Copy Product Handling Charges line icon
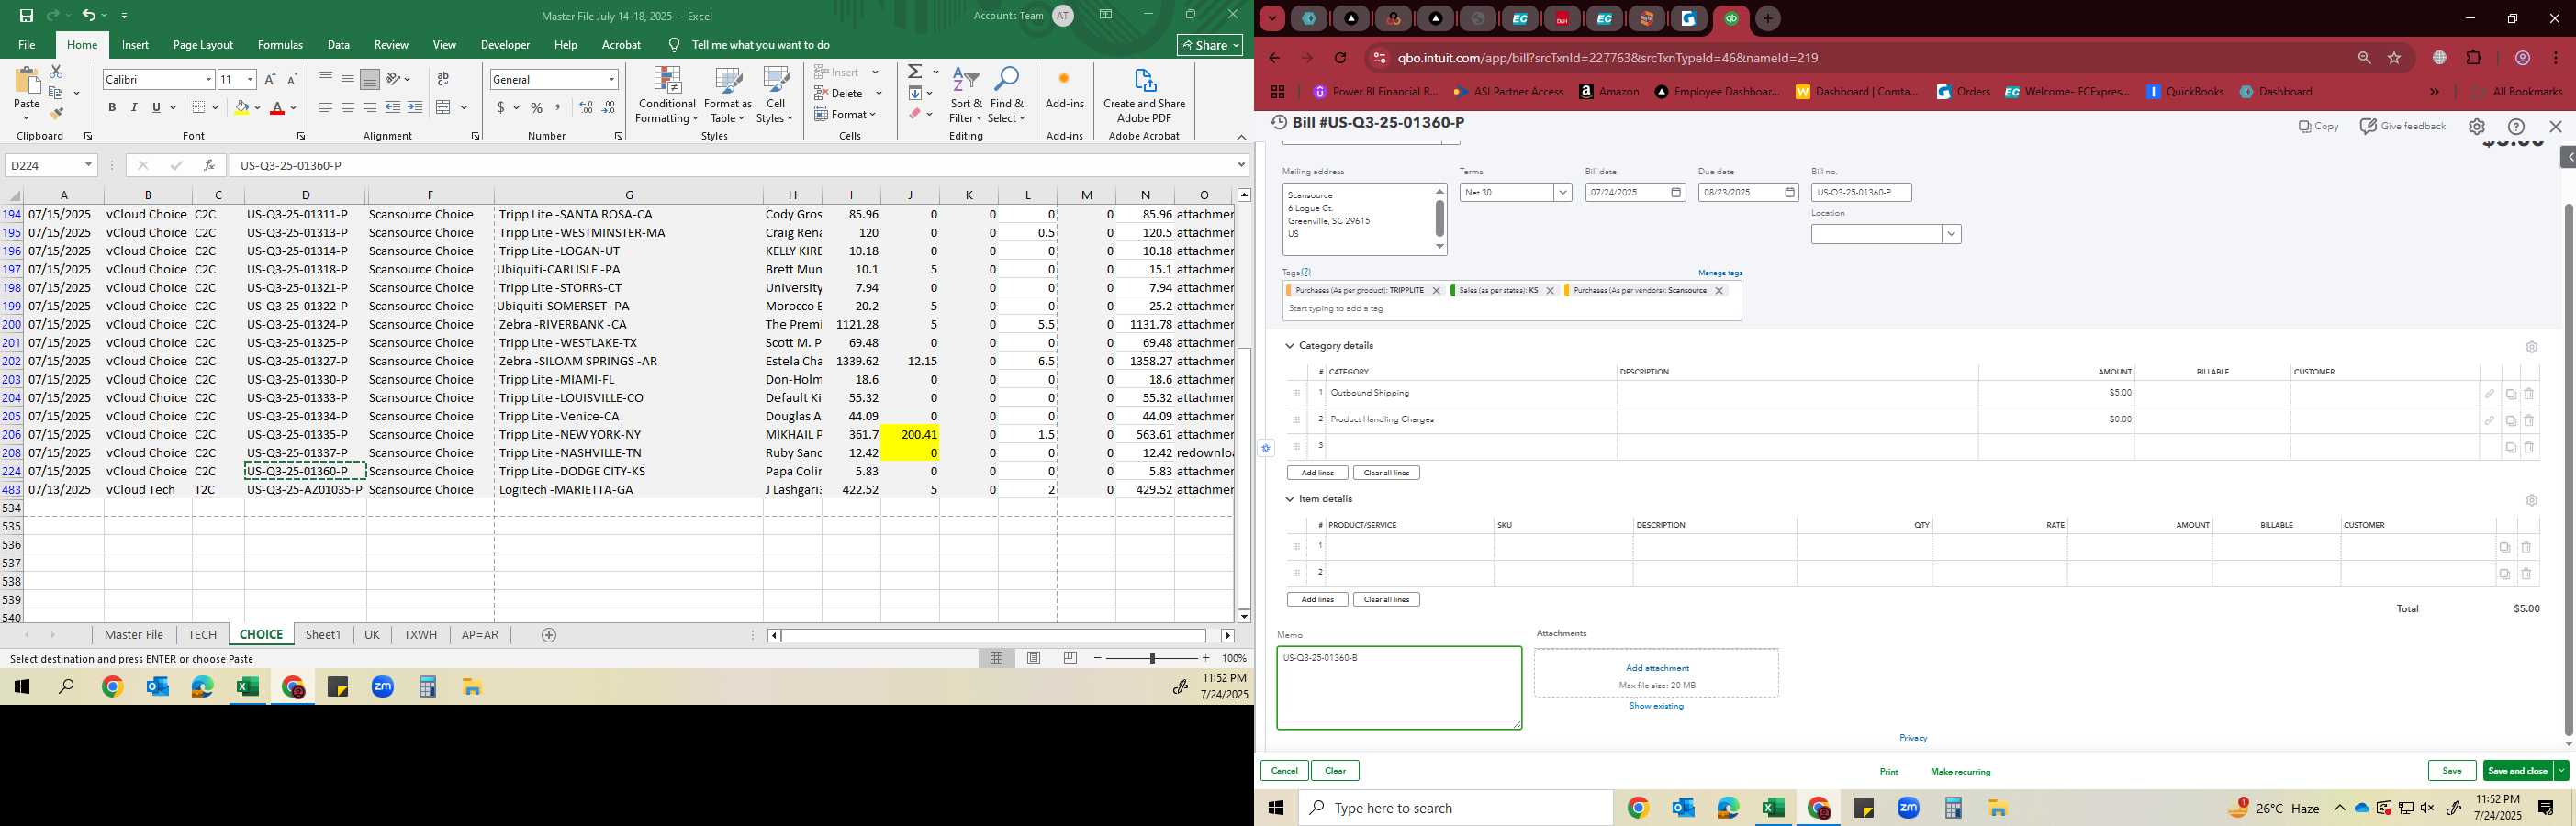This screenshot has width=2576, height=826. pos(2510,421)
